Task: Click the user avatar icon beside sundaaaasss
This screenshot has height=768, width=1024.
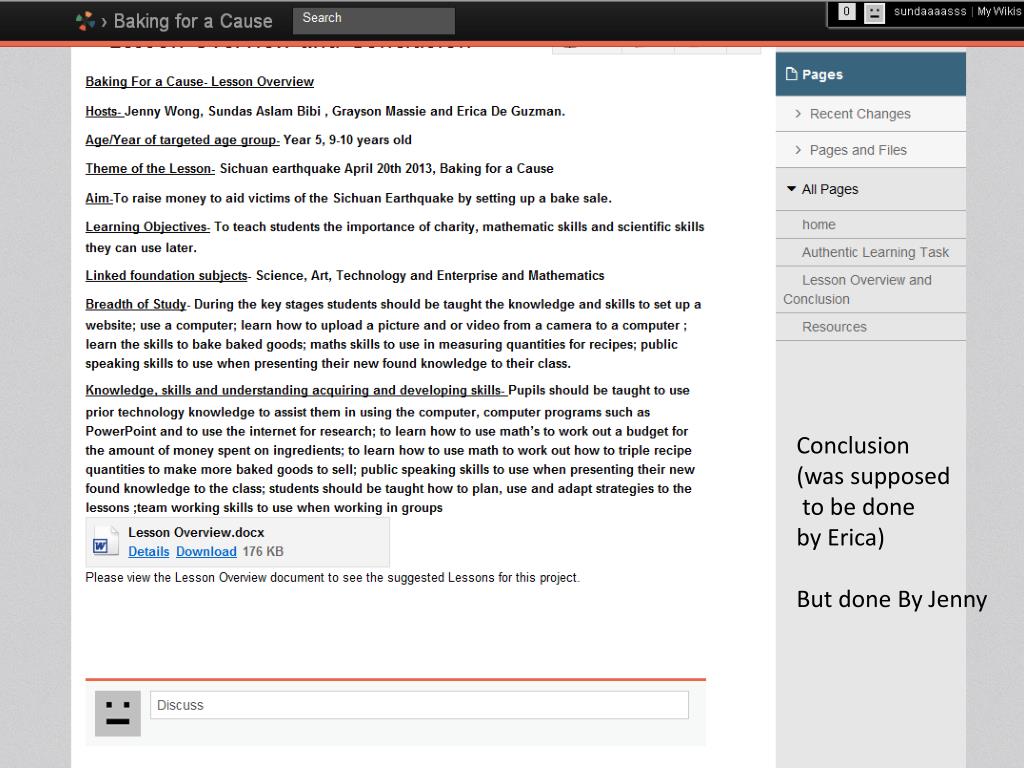Action: [874, 12]
